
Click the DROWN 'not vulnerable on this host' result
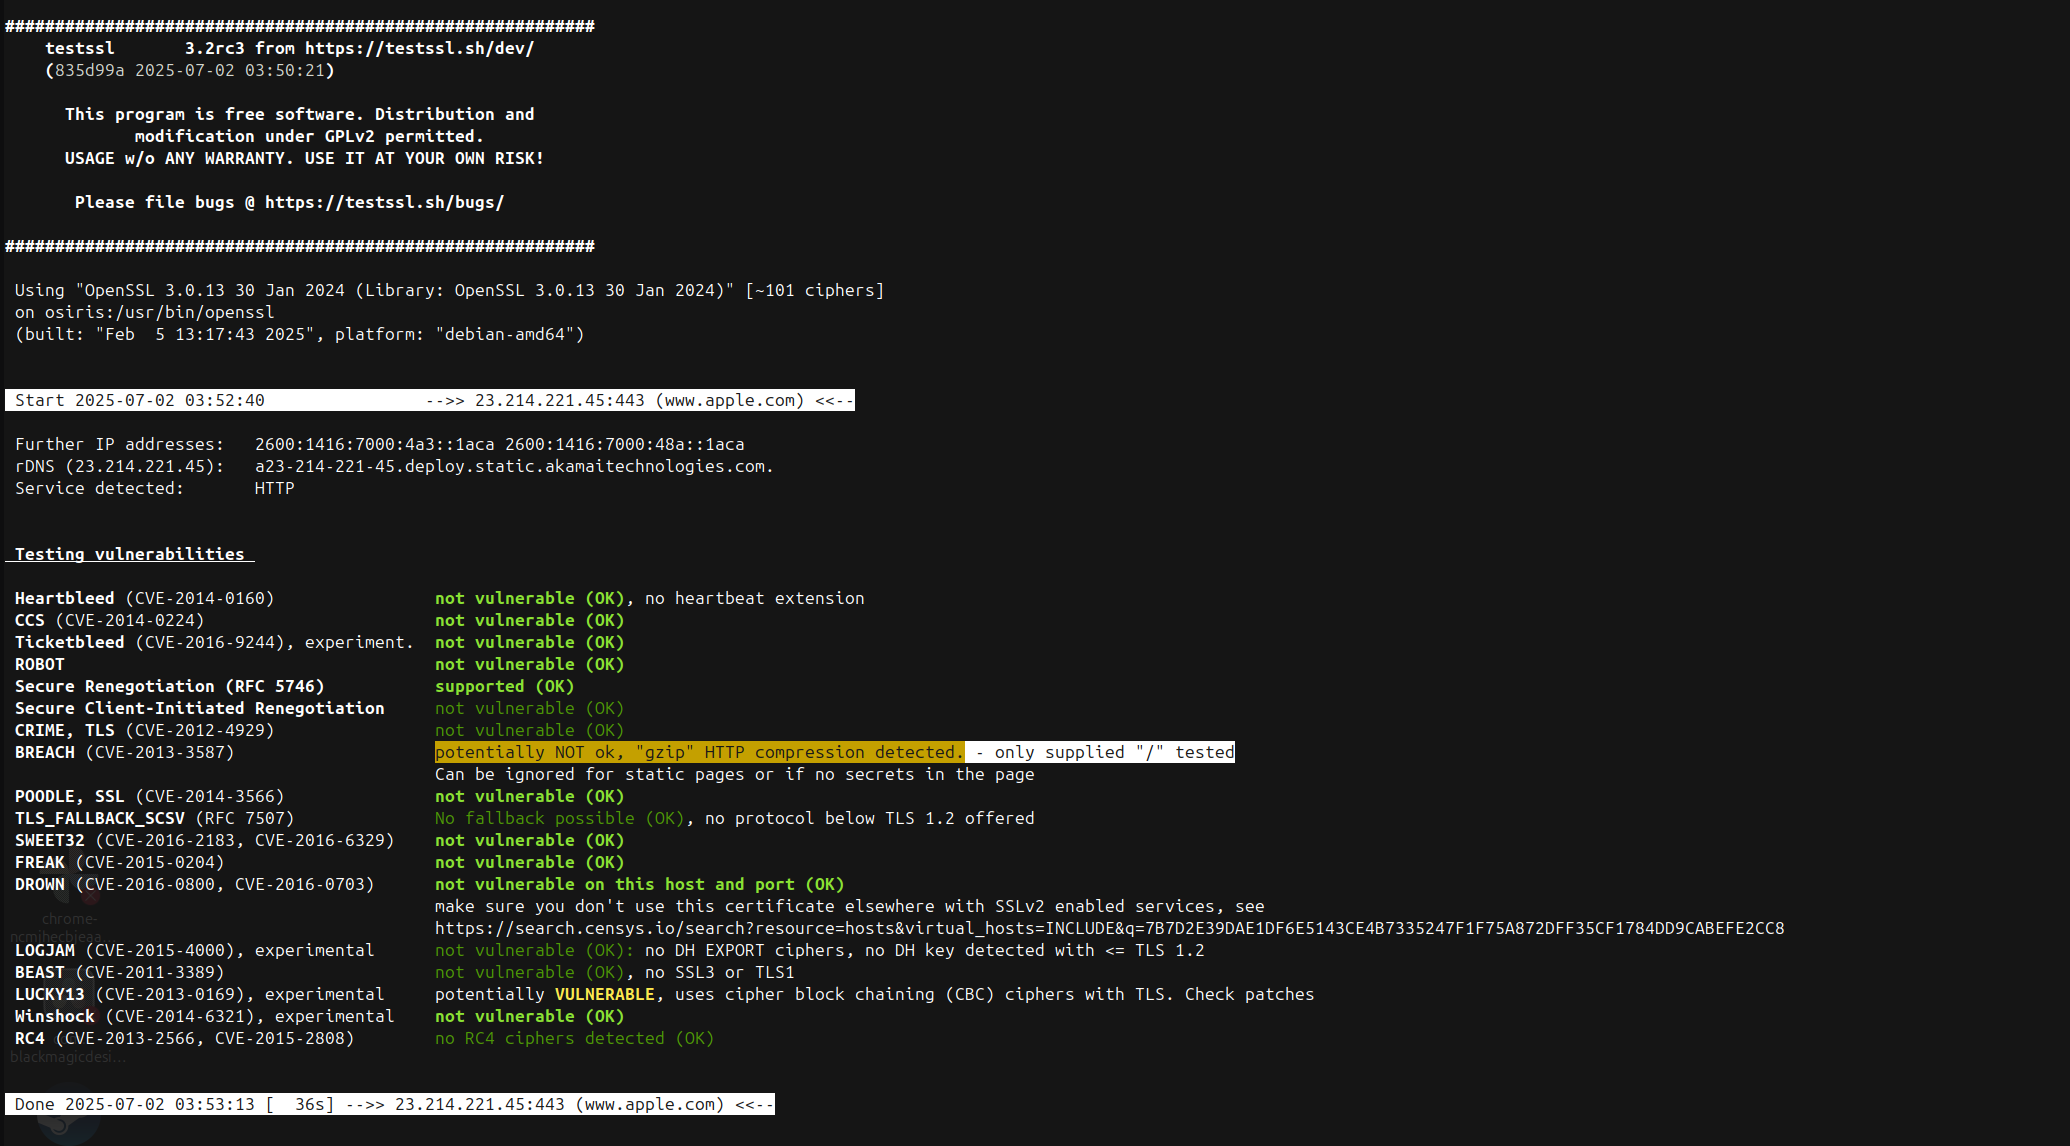(639, 884)
